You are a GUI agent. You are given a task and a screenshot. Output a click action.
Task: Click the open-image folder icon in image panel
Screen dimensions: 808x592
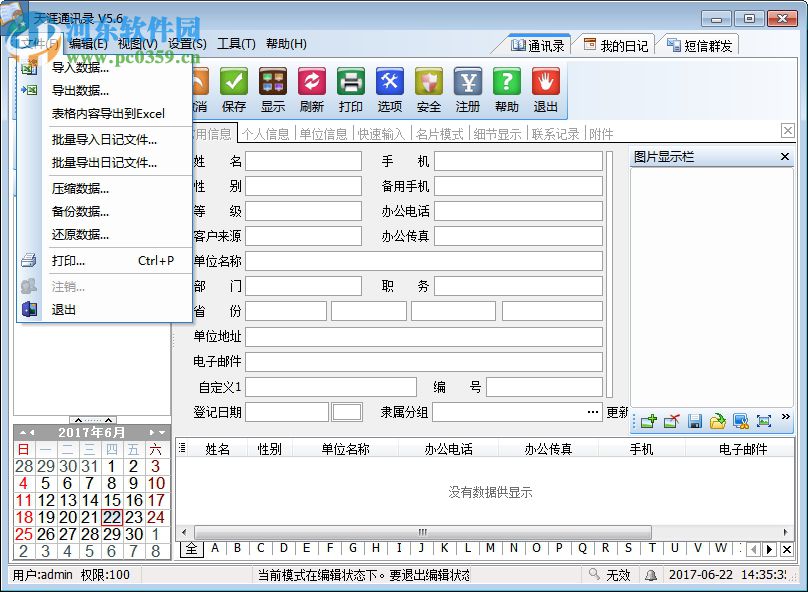(718, 420)
